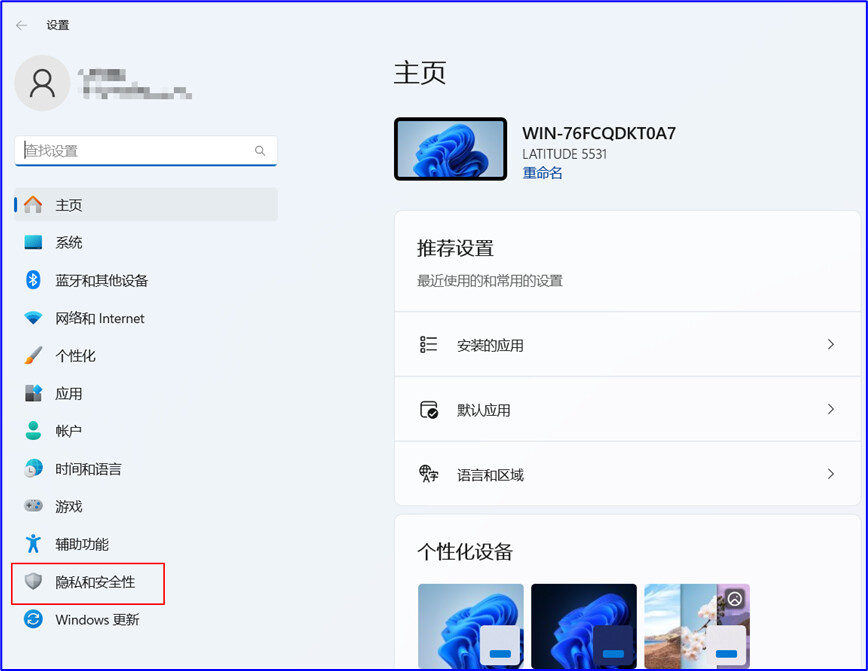Open 网络和 Internet settings

(146, 318)
